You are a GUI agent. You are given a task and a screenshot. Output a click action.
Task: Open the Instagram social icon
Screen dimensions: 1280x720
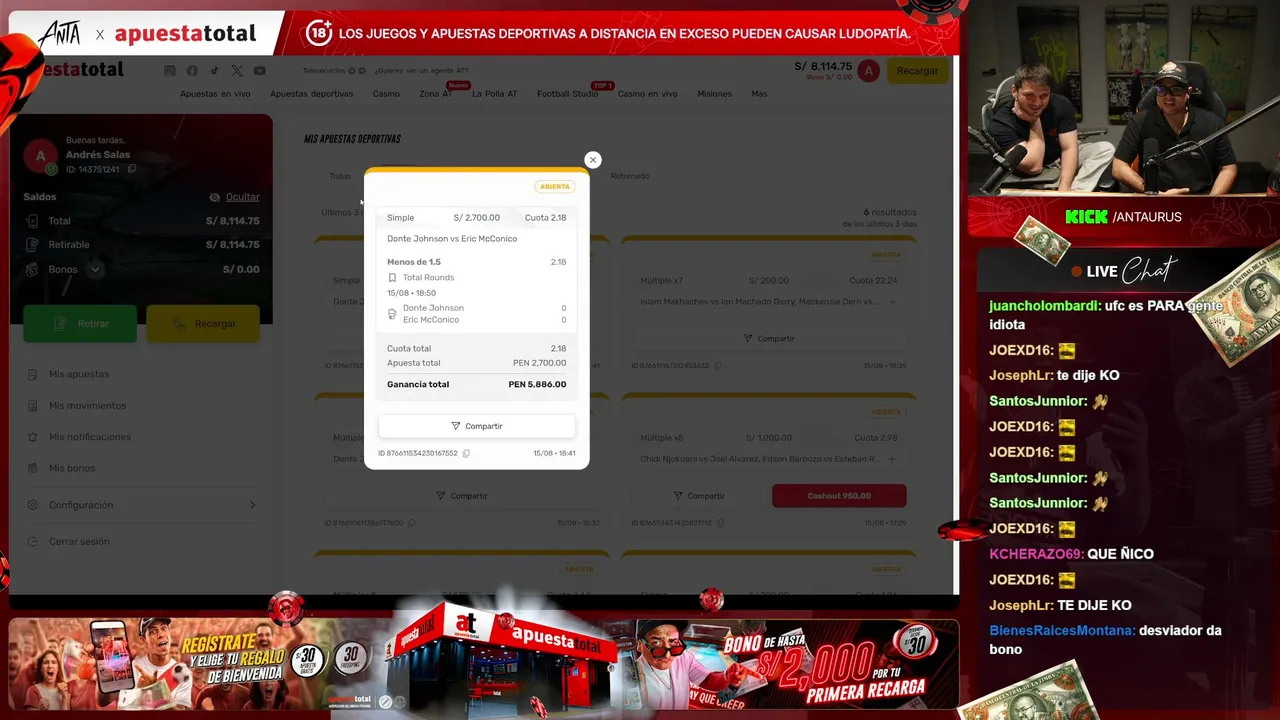click(x=169, y=70)
